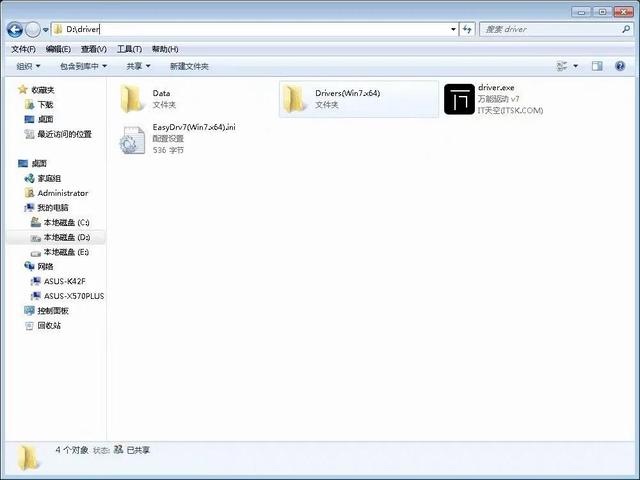640x480 pixels.
Task: Open the 查看(V) menu
Action: (x=93, y=49)
